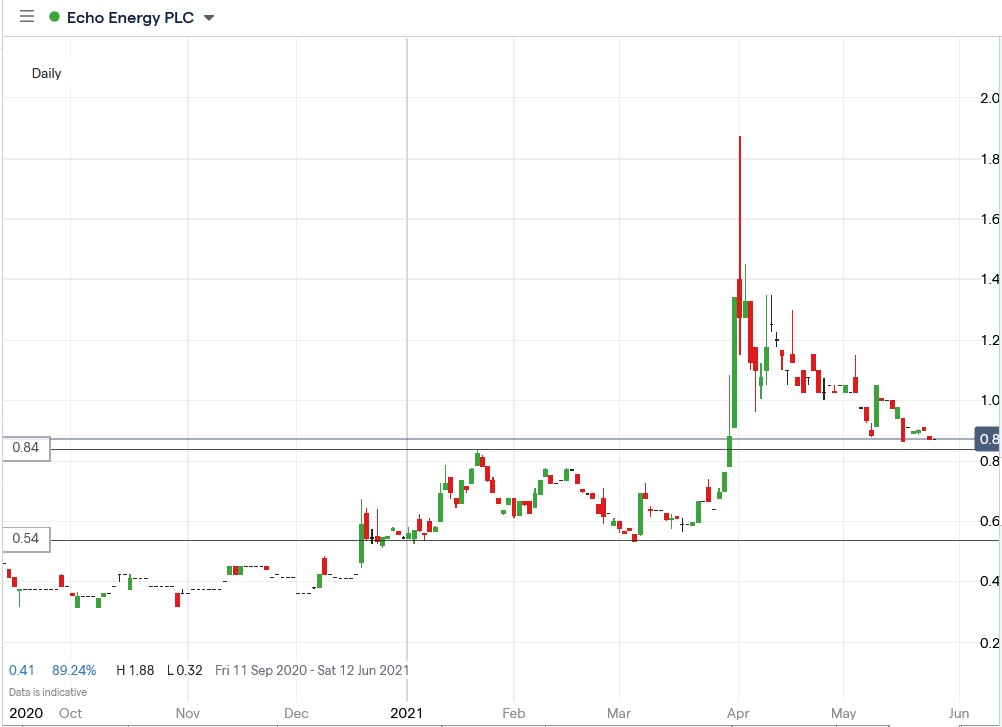This screenshot has height=727, width=1002.
Task: Click the 0.41 price value
Action: pos(21,670)
